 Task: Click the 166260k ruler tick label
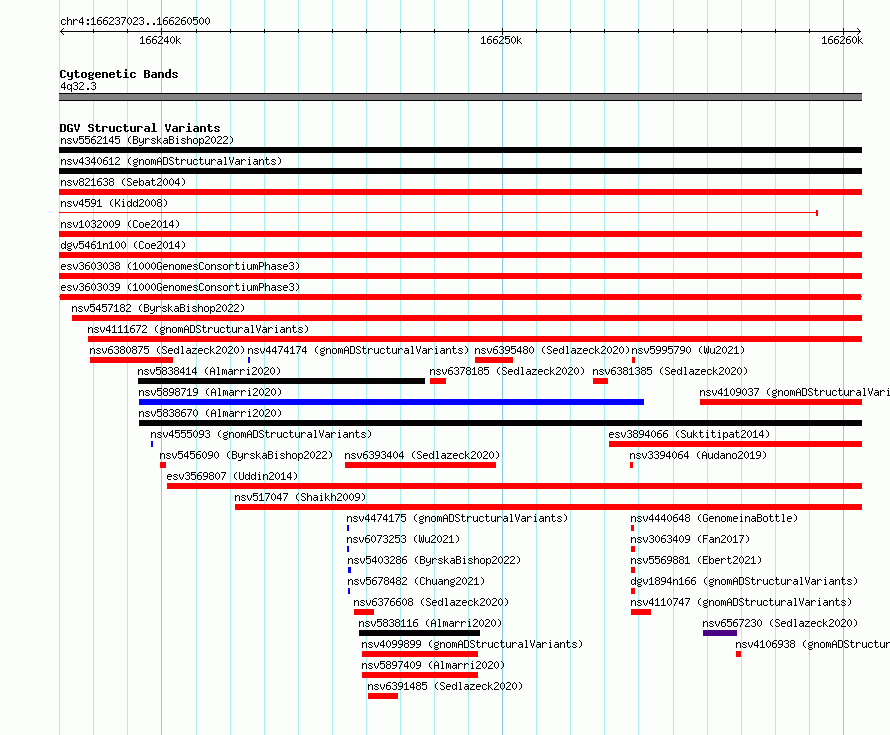pos(842,40)
